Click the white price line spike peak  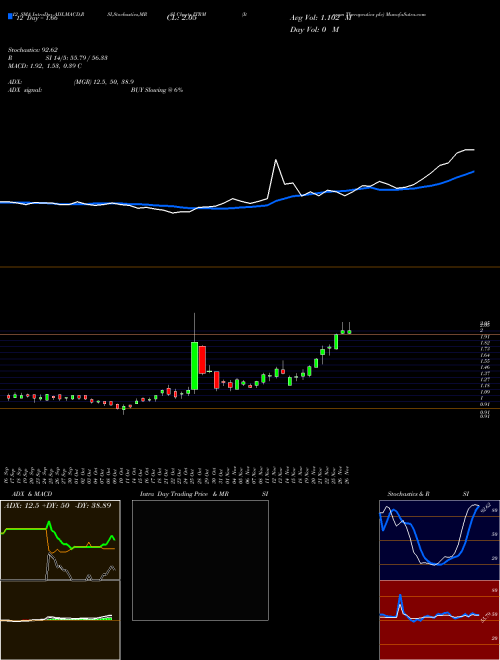(x=276, y=160)
